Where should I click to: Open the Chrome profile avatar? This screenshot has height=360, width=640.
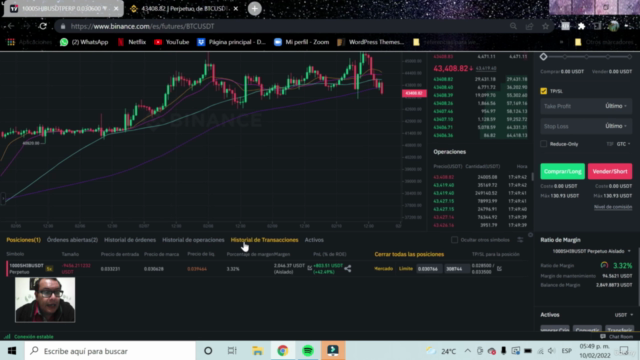tap(613, 26)
